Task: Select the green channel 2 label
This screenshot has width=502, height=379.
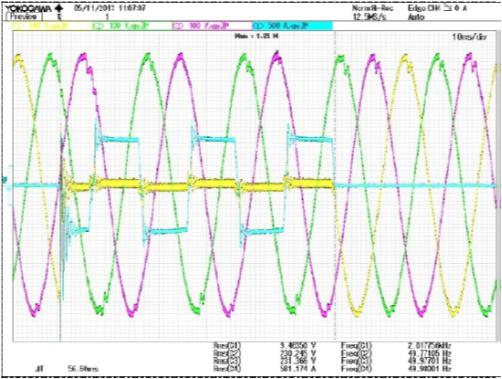Action: tap(120, 26)
